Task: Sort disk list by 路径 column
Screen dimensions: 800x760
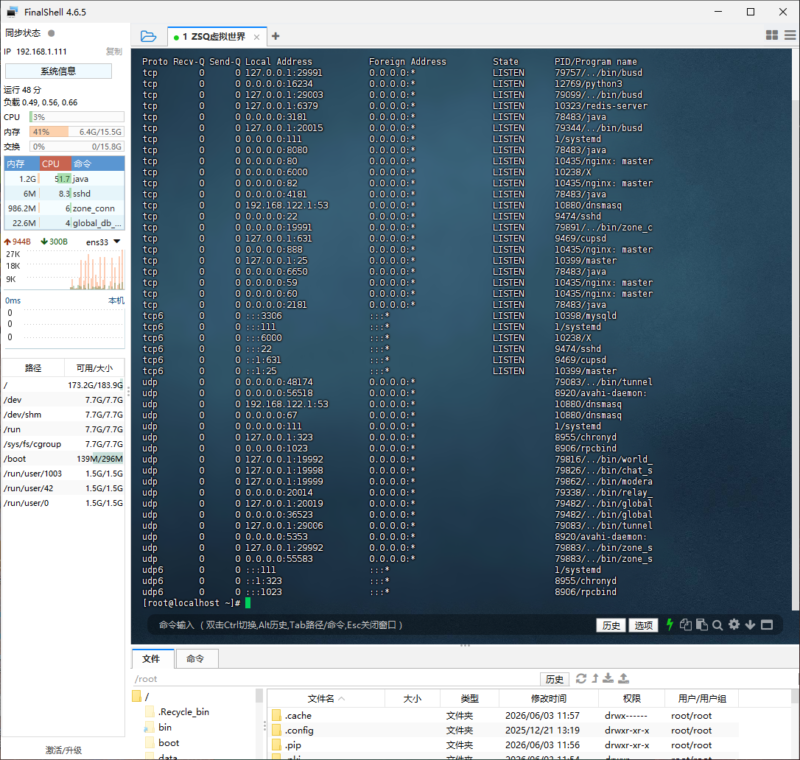Action: [x=33, y=368]
